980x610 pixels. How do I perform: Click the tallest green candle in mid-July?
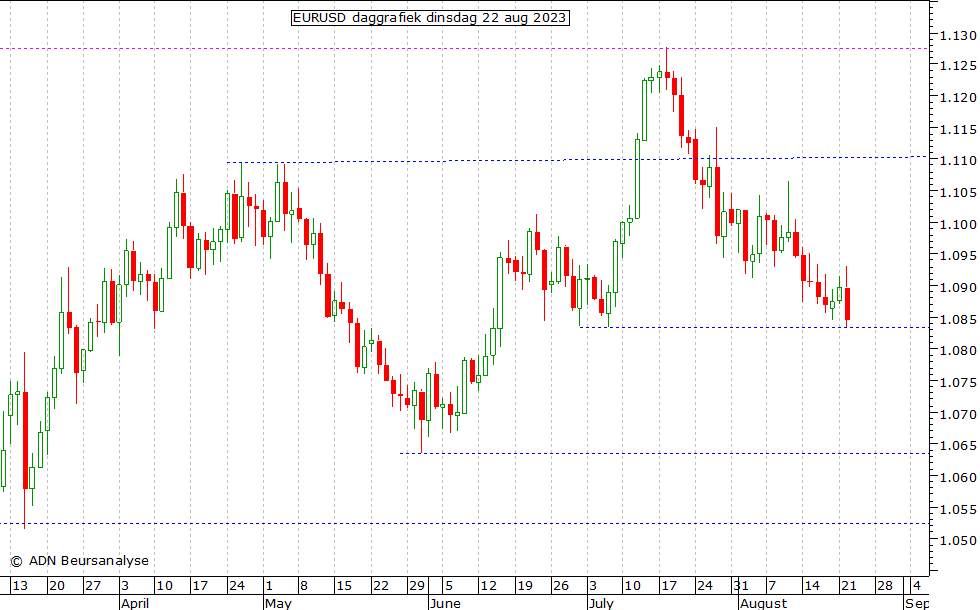click(637, 178)
